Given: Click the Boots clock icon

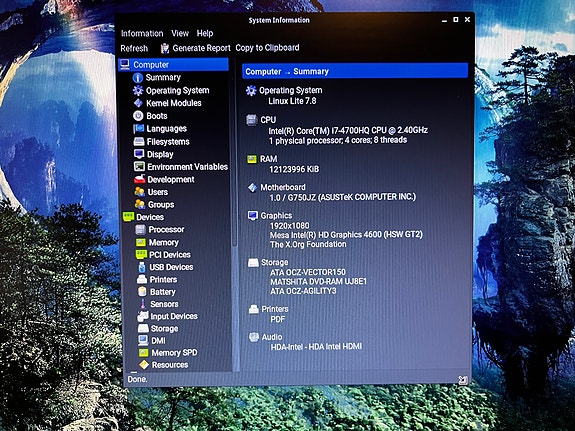Looking at the screenshot, I should click(138, 116).
